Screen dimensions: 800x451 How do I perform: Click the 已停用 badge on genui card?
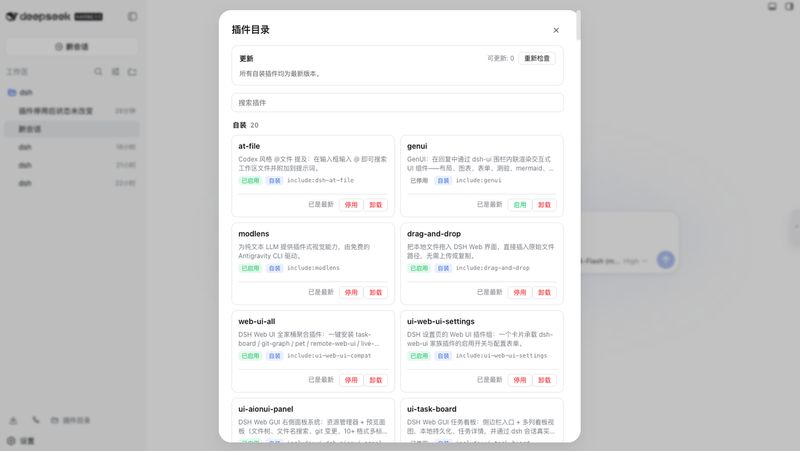click(x=419, y=181)
